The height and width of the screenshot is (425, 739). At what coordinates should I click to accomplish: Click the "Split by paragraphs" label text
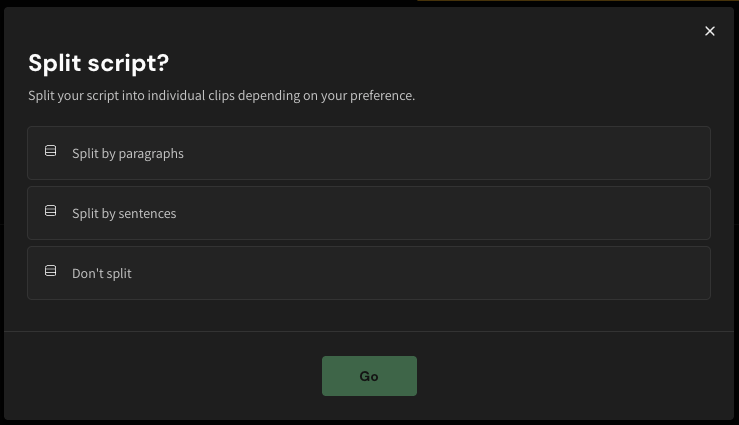tap(128, 154)
